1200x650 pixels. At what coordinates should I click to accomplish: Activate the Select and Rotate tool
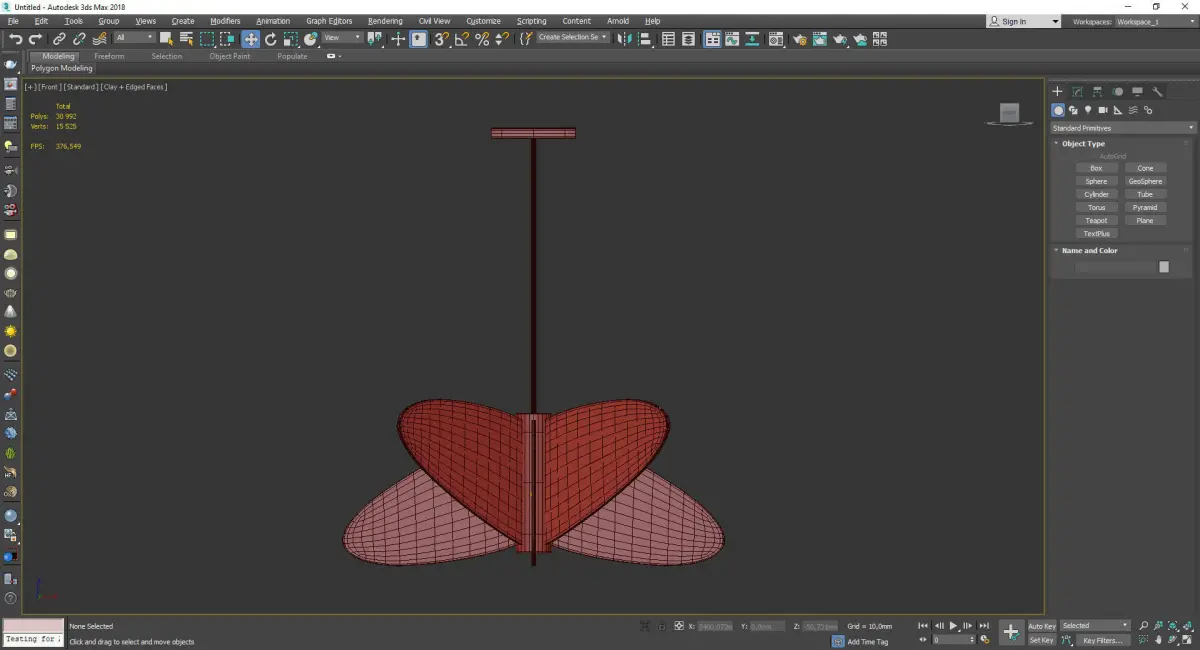pos(271,39)
